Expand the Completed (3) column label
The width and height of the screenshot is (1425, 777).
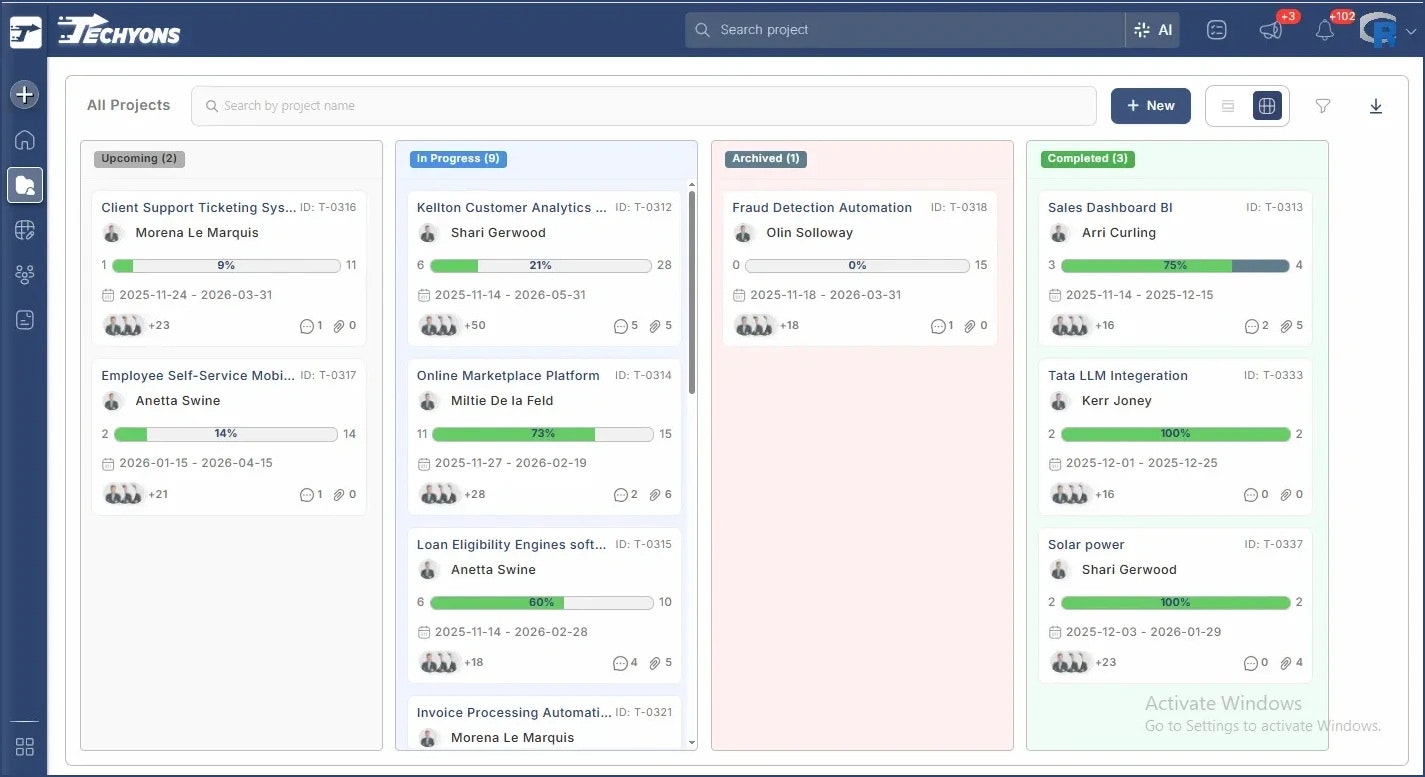[x=1087, y=158]
